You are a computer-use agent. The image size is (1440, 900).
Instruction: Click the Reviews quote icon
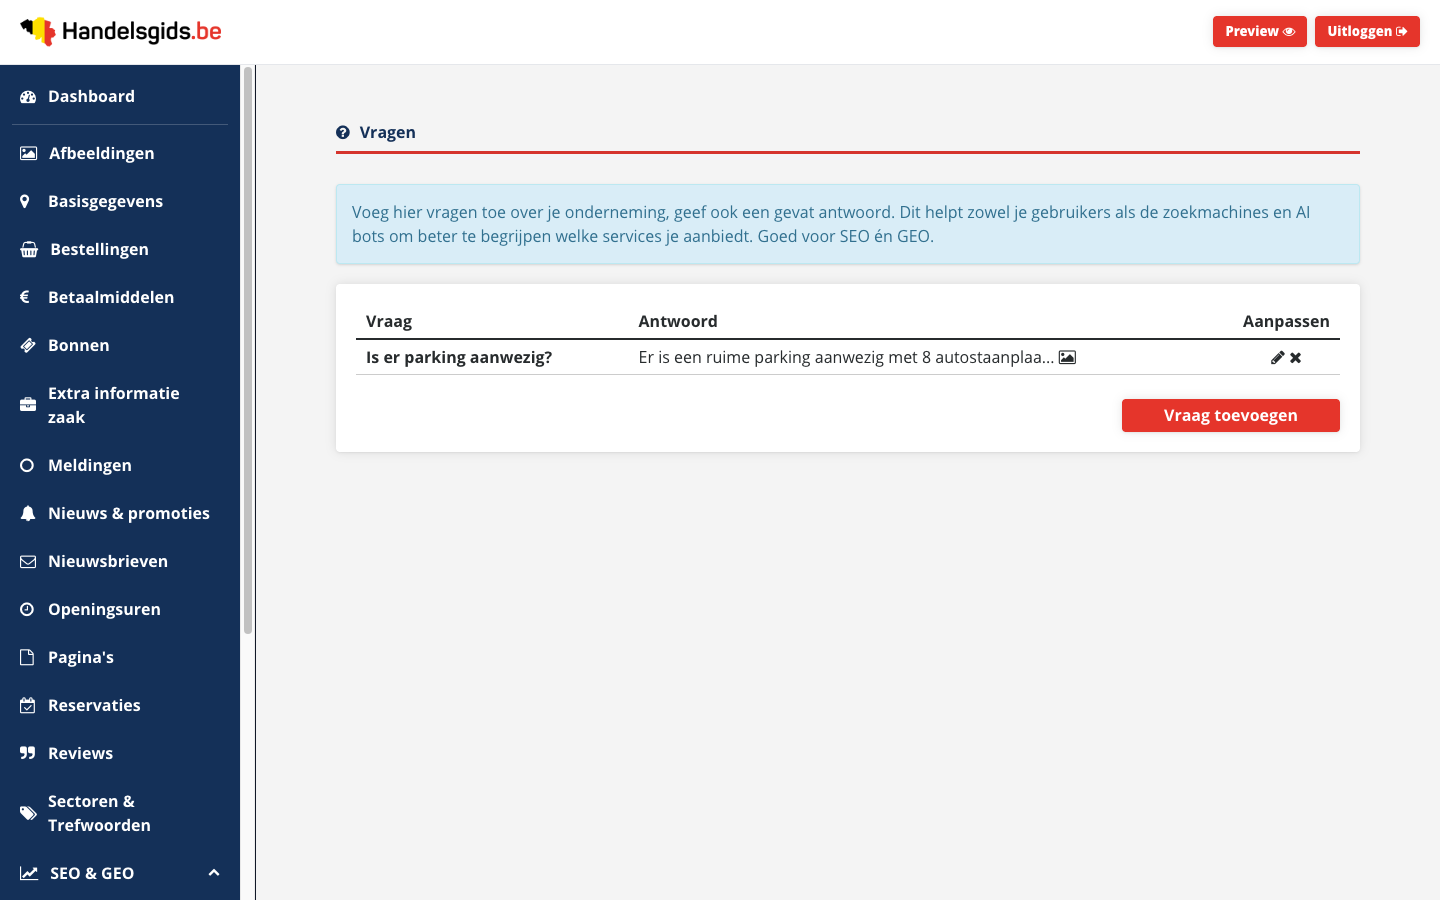pyautogui.click(x=27, y=753)
